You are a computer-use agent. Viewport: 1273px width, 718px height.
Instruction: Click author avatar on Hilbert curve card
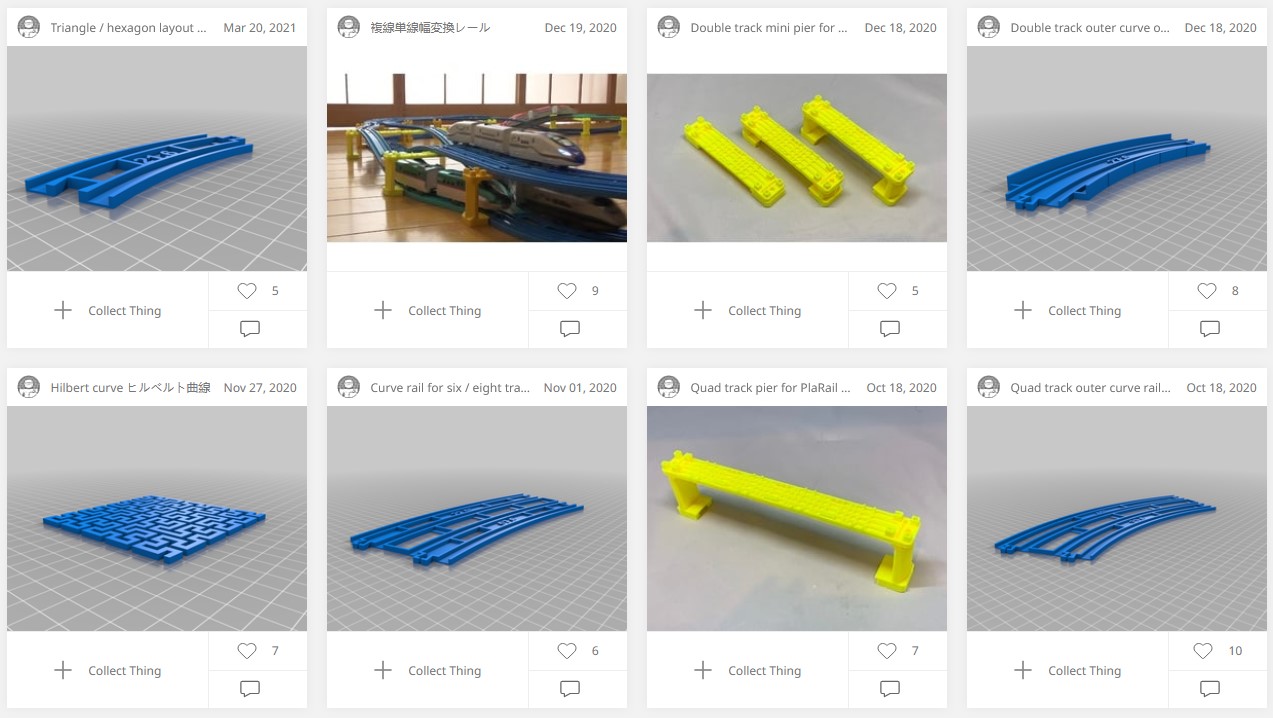click(x=29, y=387)
